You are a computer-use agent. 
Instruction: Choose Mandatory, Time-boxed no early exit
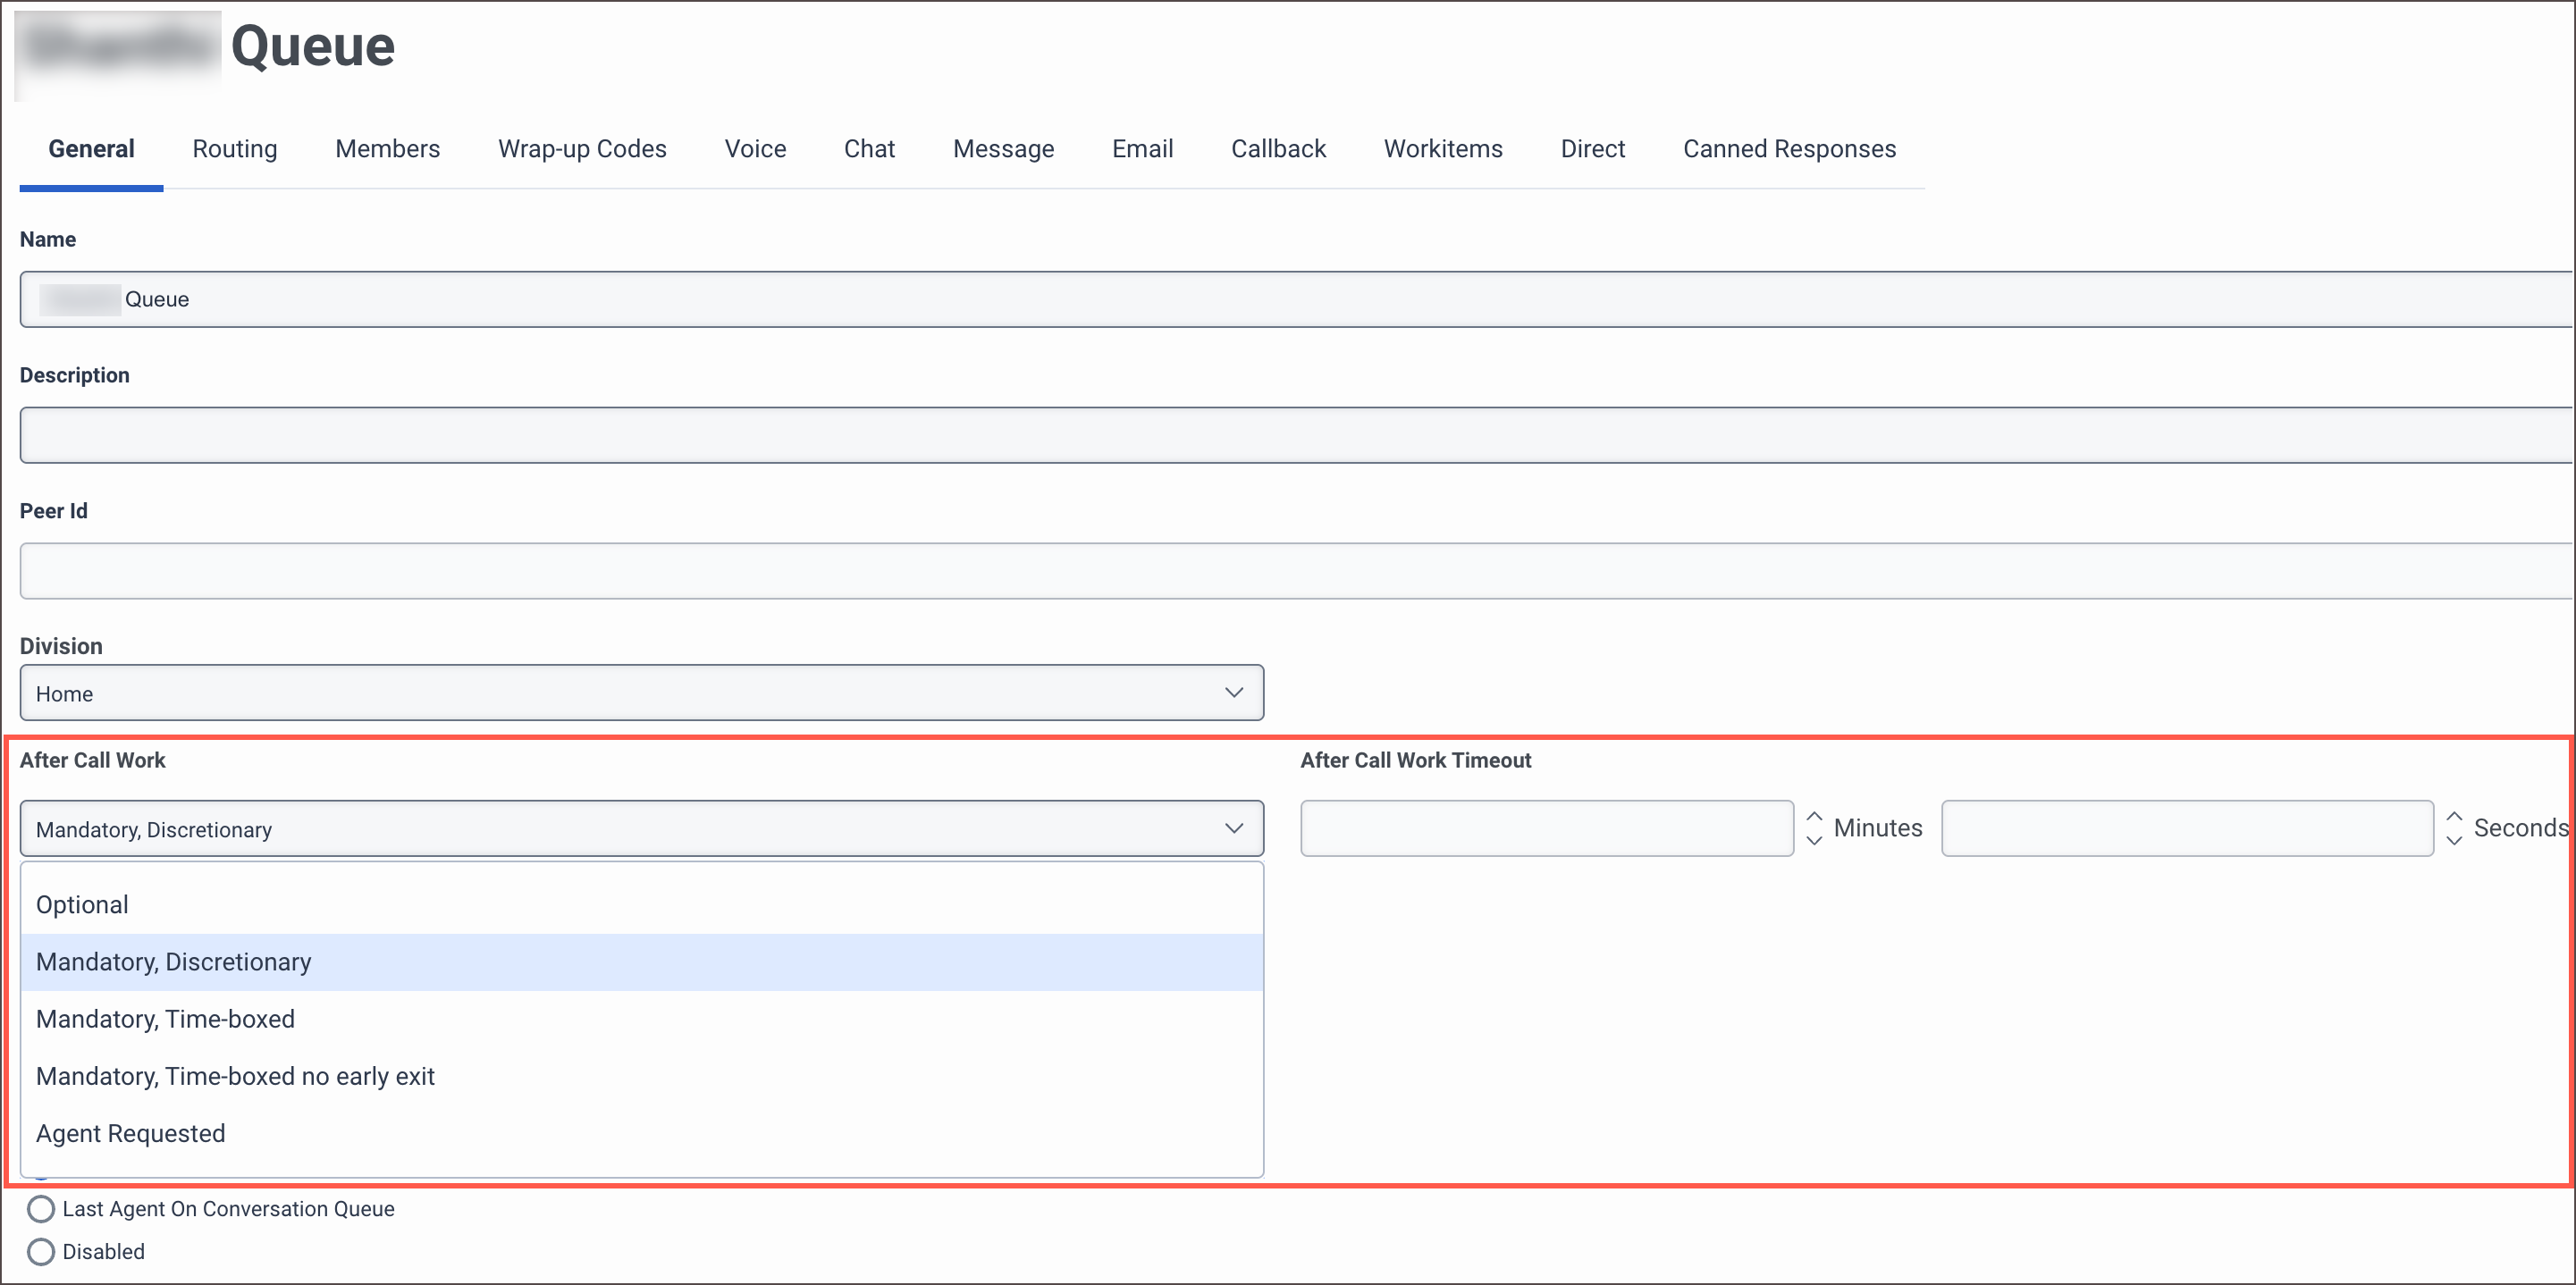tap(235, 1076)
